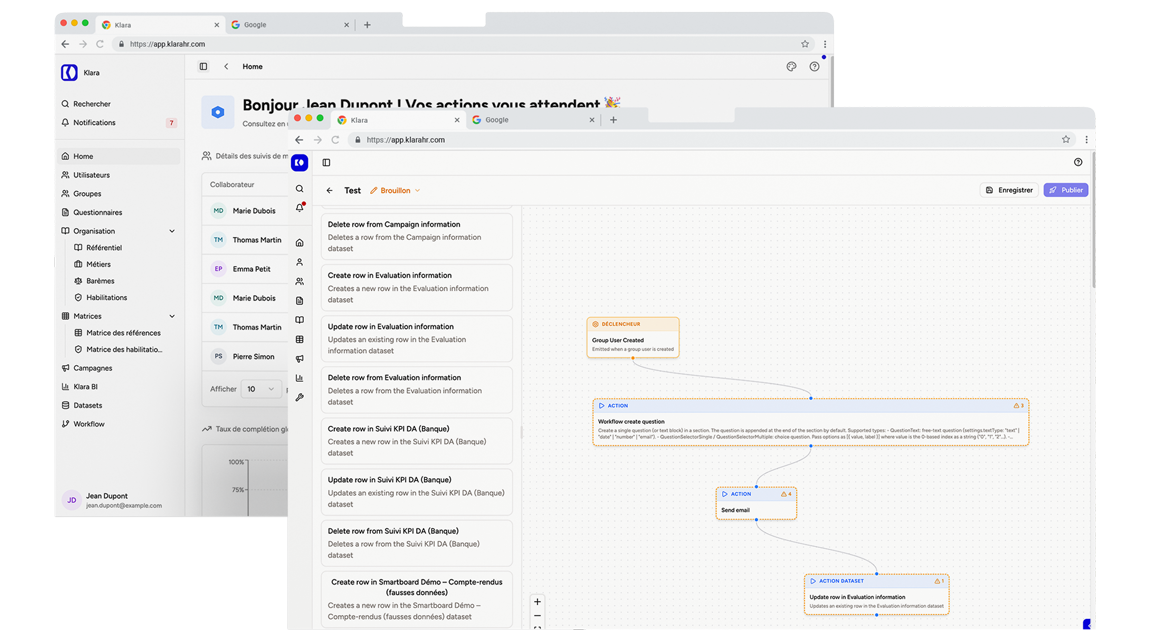Open new tab in back browser window
This screenshot has height=641, width=1161.
pos(367,24)
